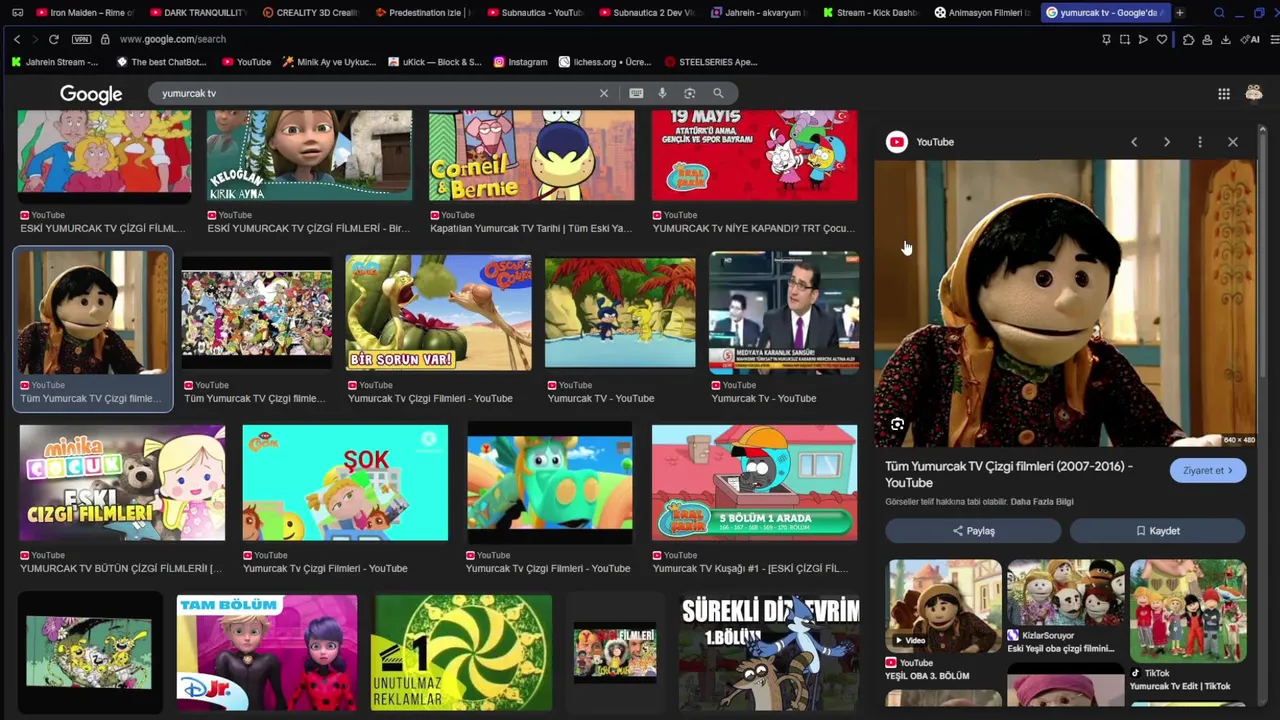1280x720 pixels.
Task: Open the Google account avatar
Action: 1254,93
